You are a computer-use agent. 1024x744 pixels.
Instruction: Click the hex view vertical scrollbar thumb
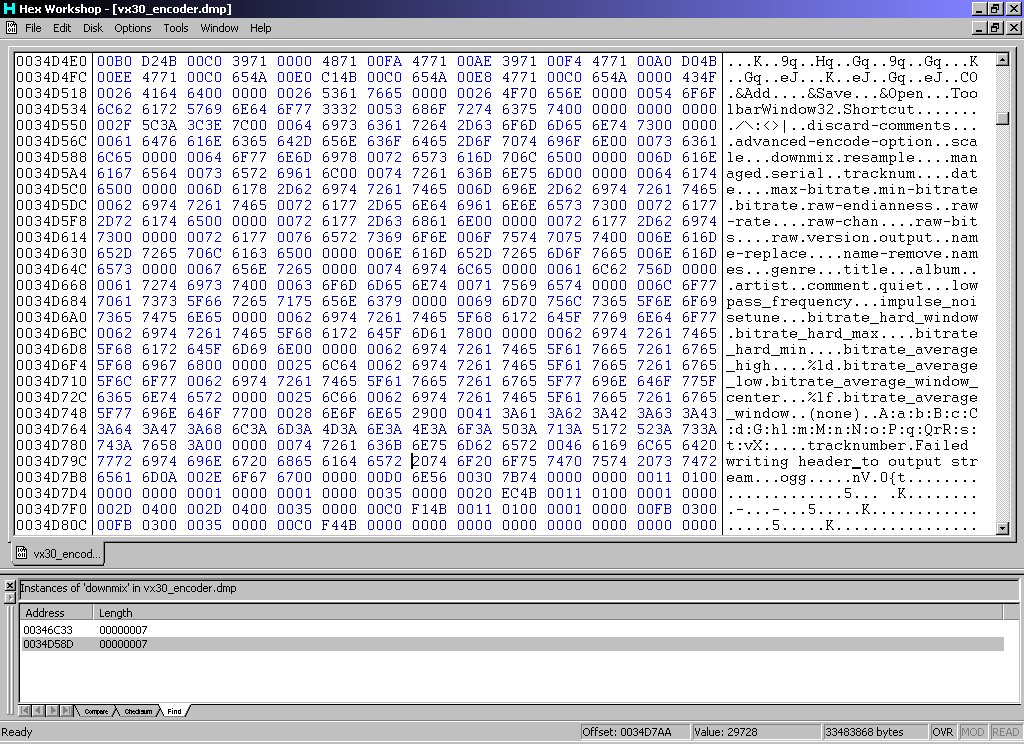point(1002,118)
